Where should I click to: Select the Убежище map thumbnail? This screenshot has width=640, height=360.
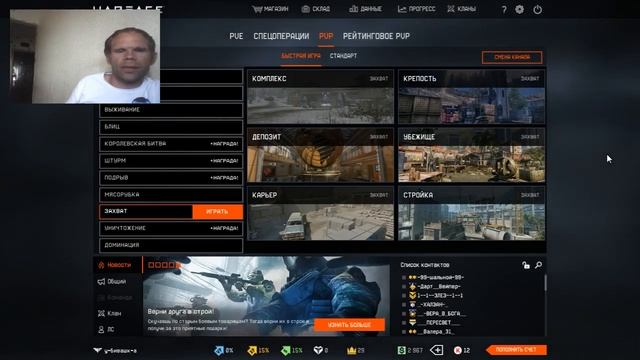471,155
